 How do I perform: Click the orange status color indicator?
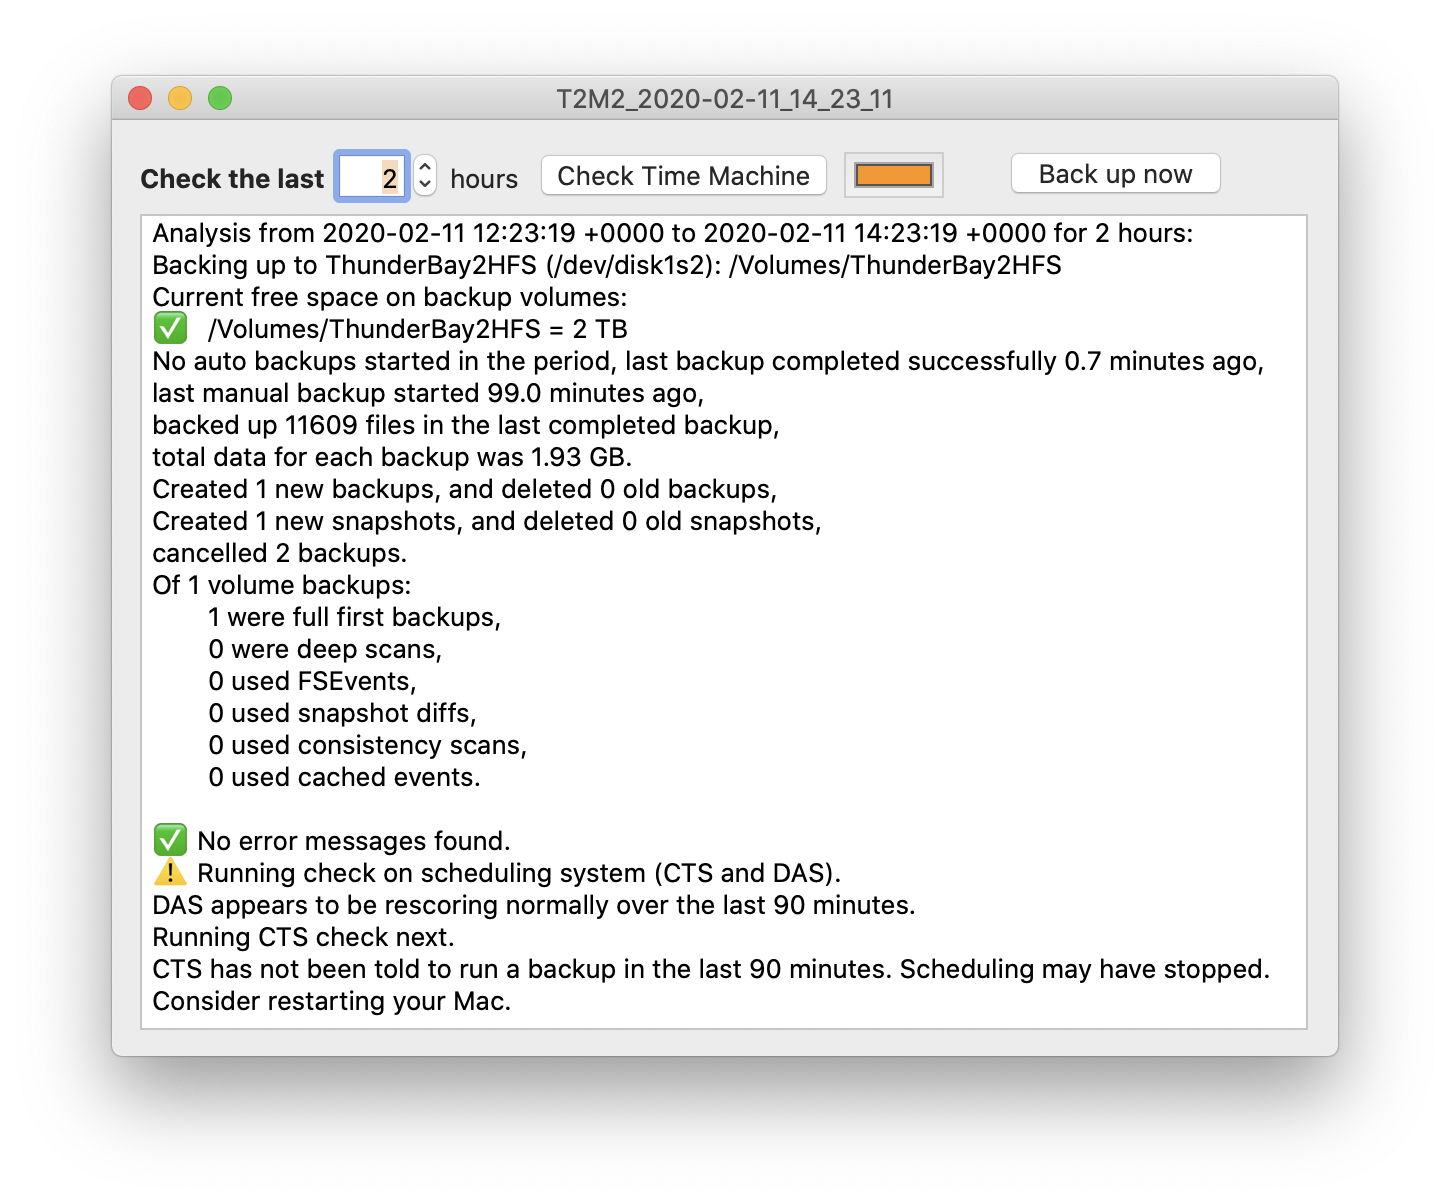coord(893,175)
